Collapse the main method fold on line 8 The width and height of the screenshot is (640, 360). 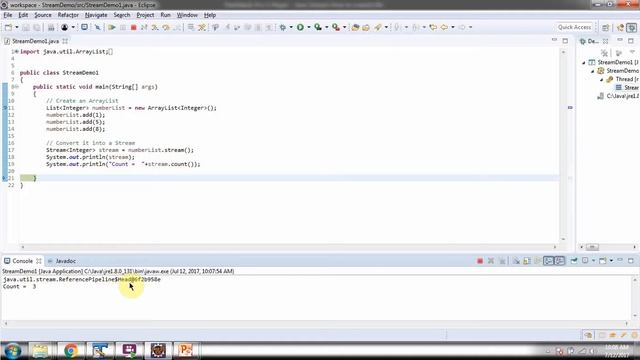coord(16,87)
